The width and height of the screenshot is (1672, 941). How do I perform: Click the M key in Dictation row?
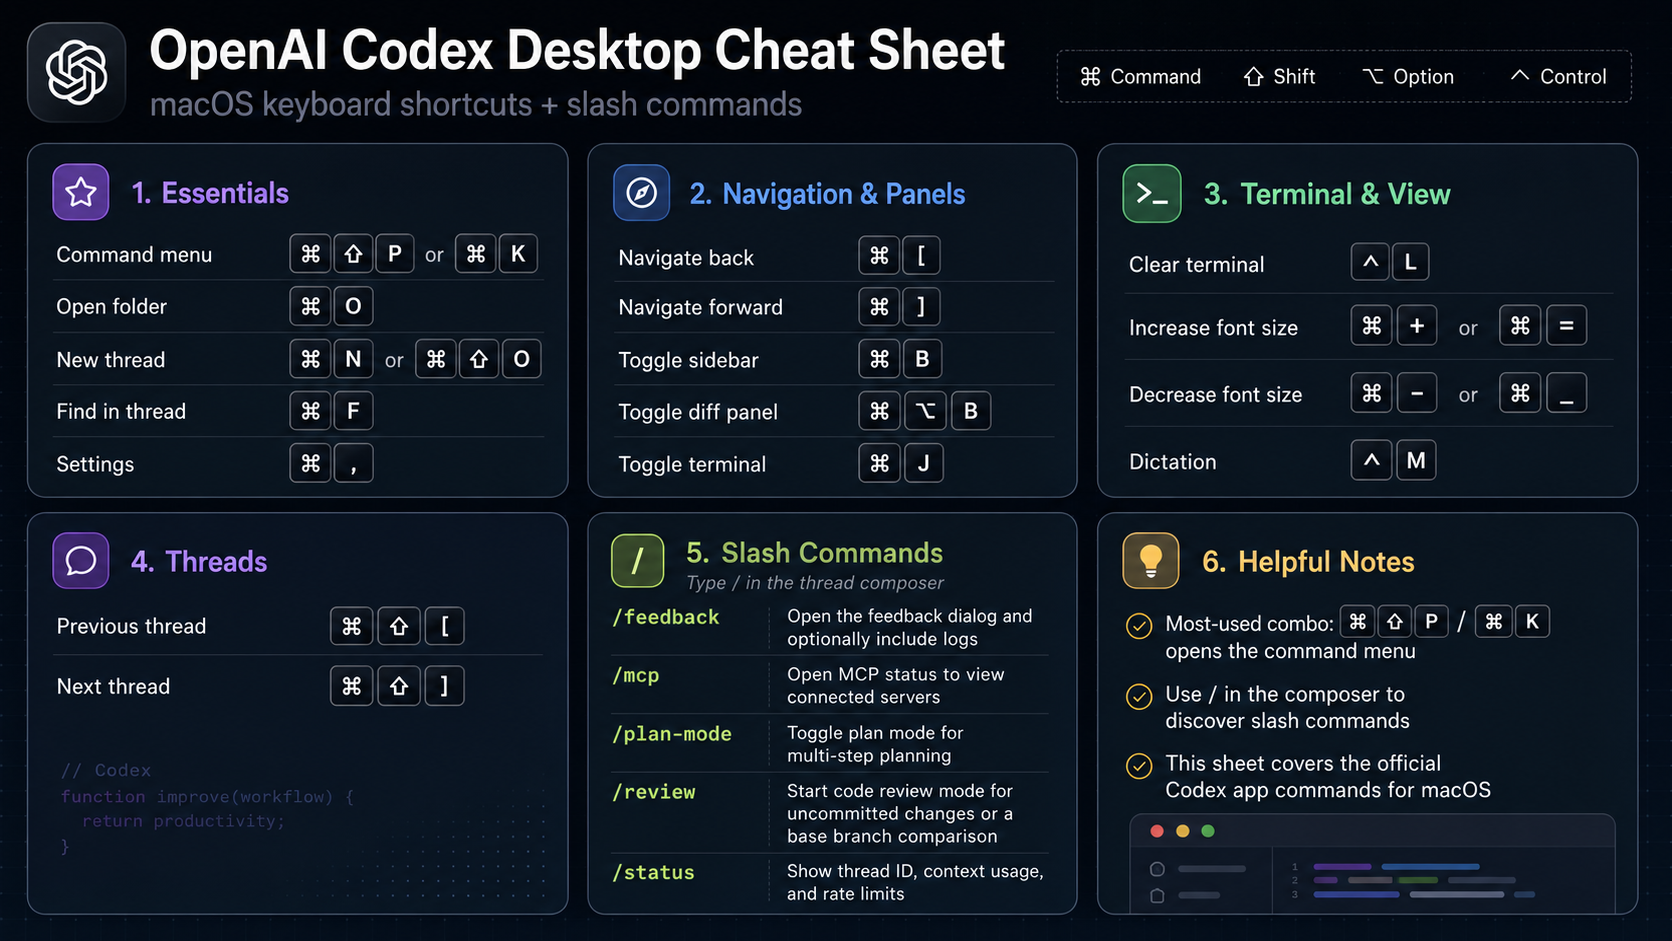pos(1416,460)
